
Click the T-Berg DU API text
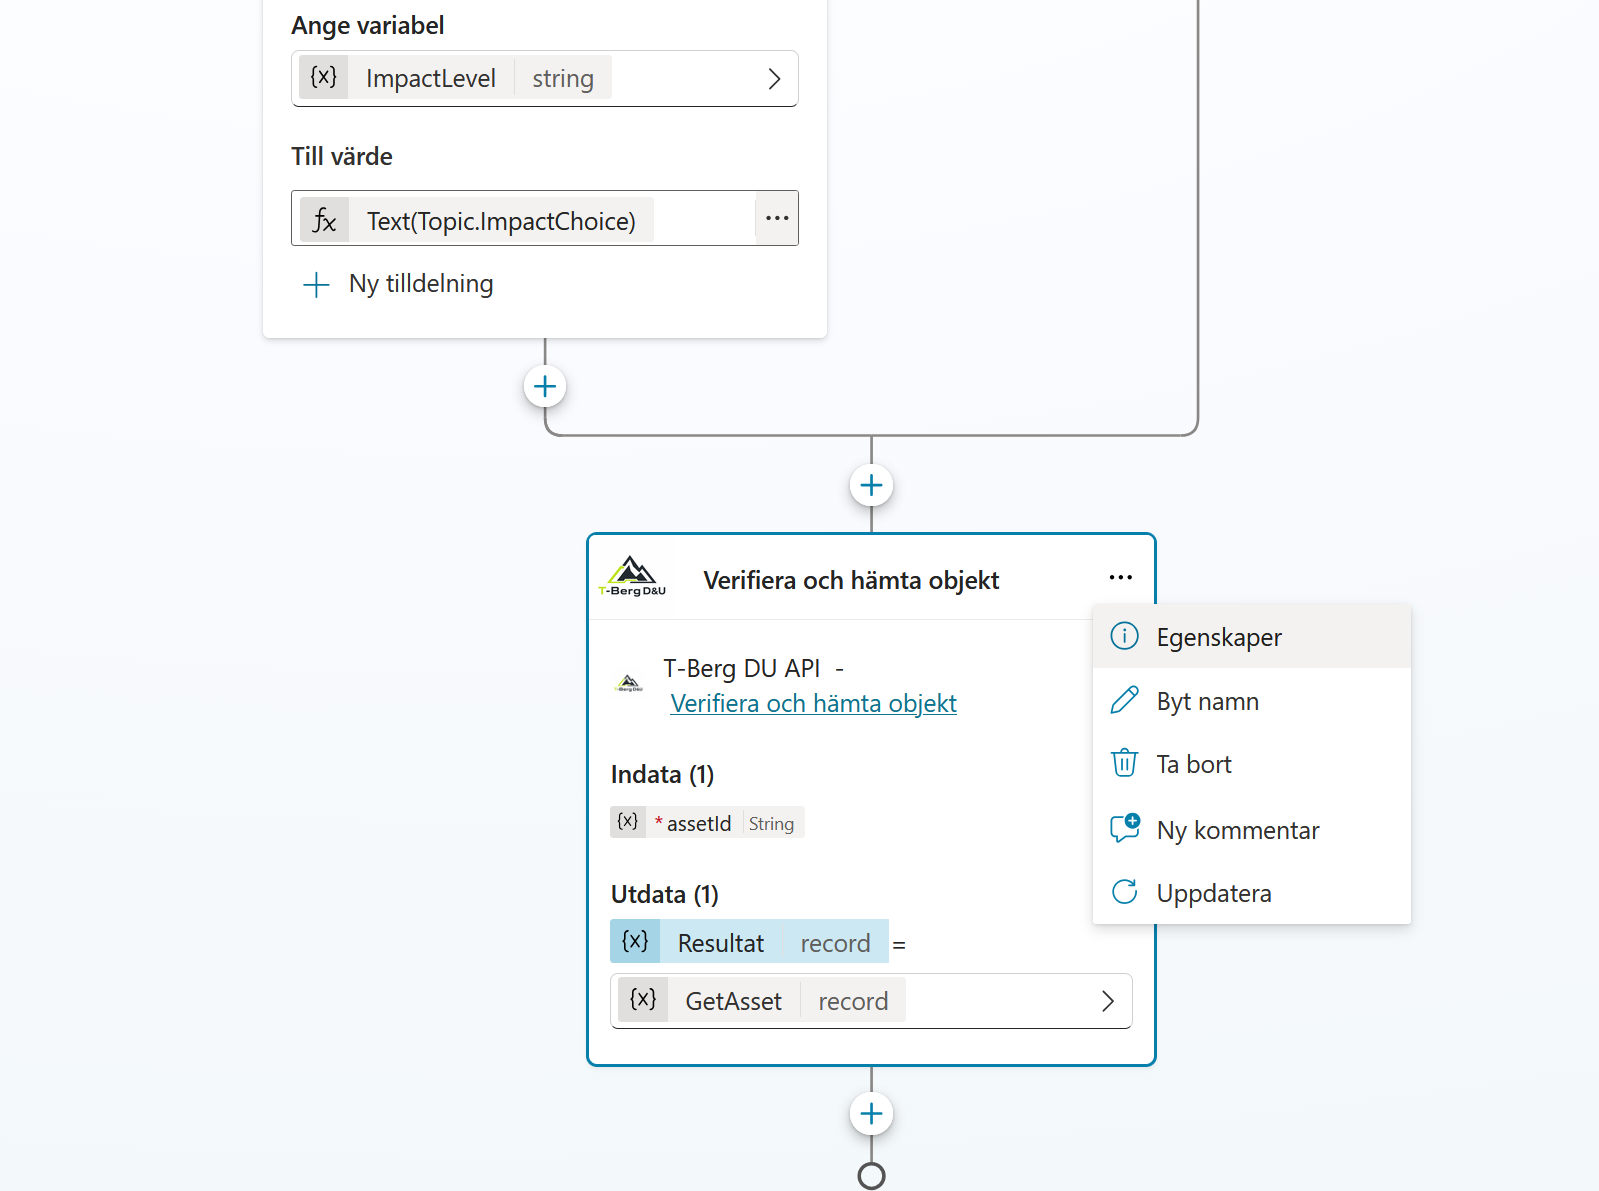coord(741,668)
